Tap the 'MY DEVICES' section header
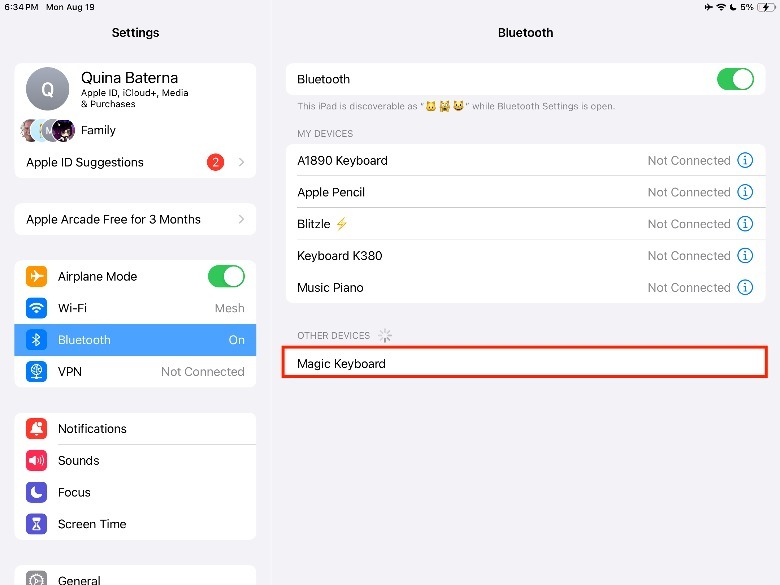This screenshot has width=780, height=585. [x=325, y=134]
